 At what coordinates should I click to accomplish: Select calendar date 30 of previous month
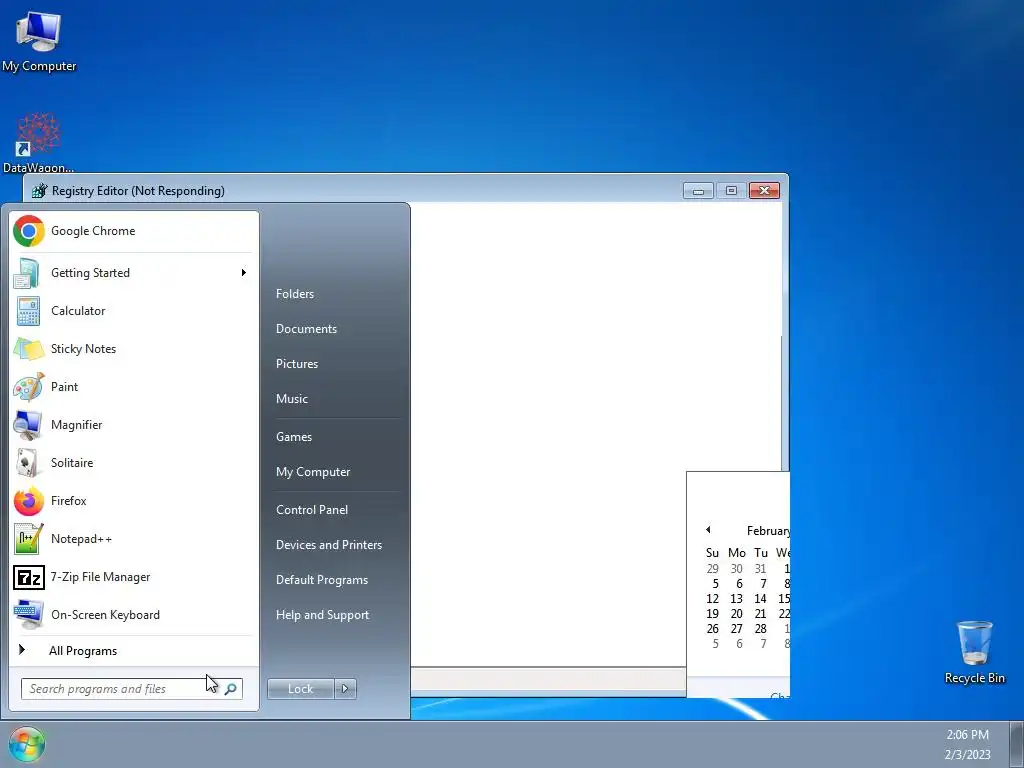[x=736, y=569]
